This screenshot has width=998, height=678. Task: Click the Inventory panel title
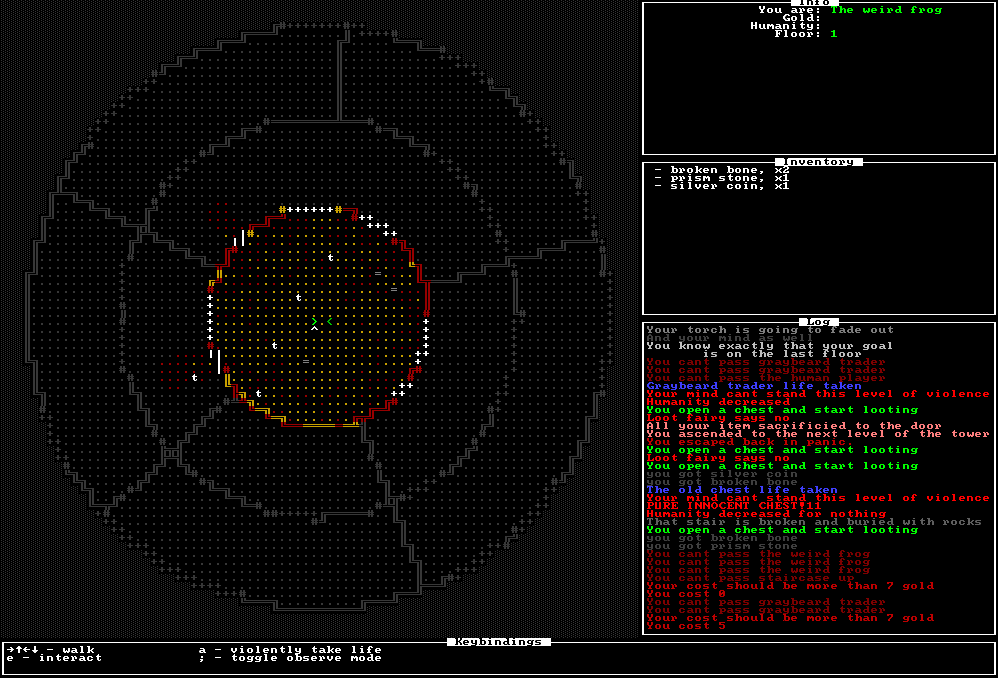(819, 162)
